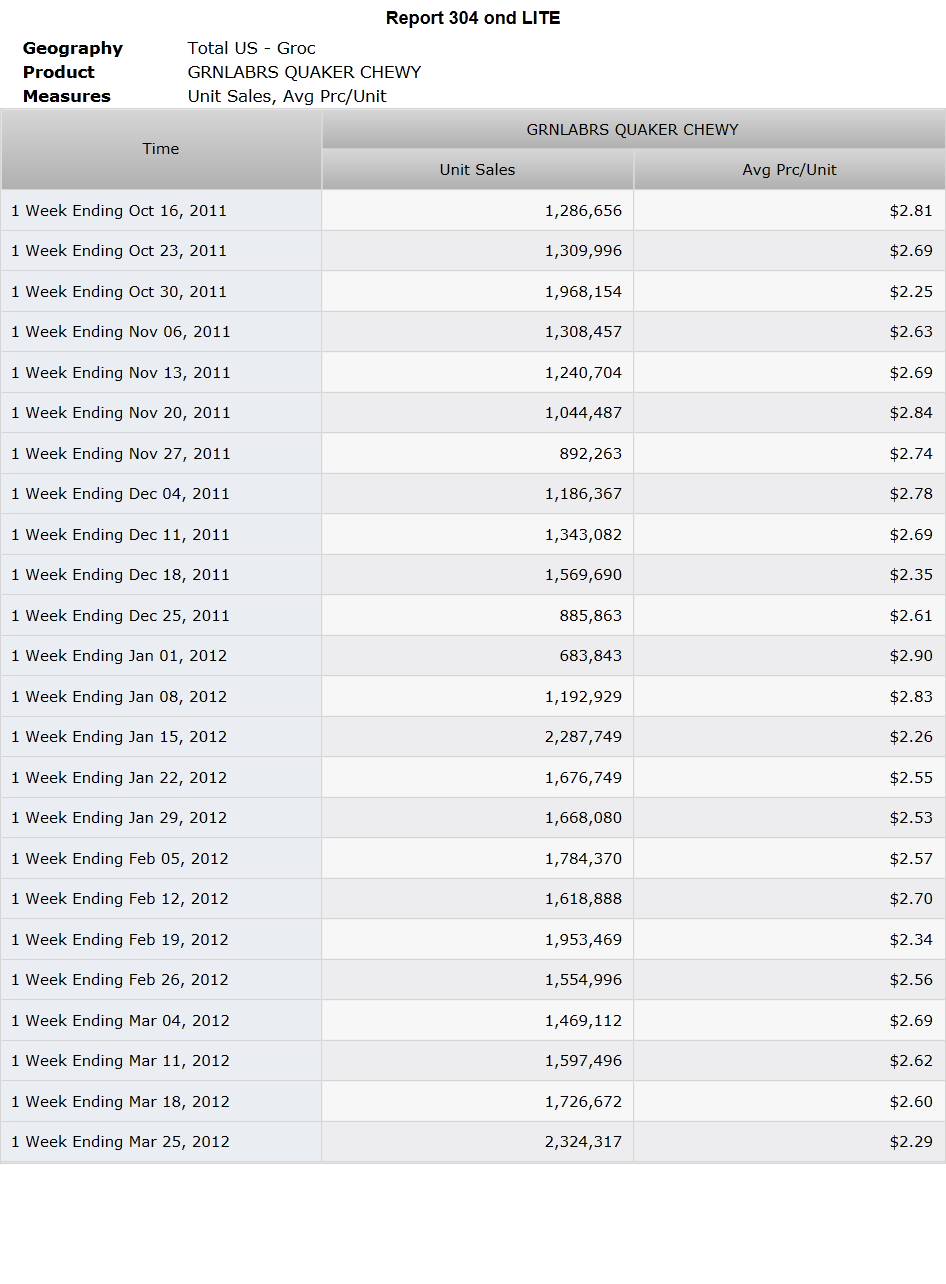Select row 1 Week Ending Mar 18, 2012

(x=473, y=1102)
